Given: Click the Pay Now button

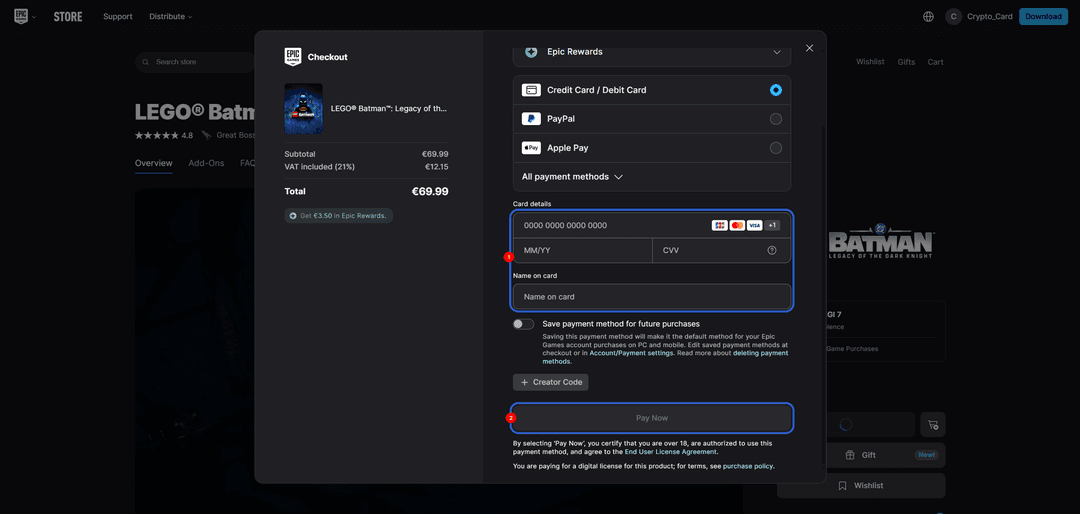Looking at the screenshot, I should click(x=652, y=418).
